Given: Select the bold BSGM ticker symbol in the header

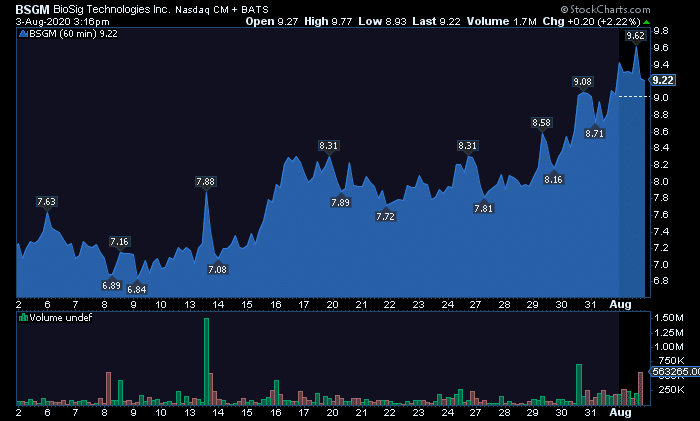Looking at the screenshot, I should (x=32, y=9).
